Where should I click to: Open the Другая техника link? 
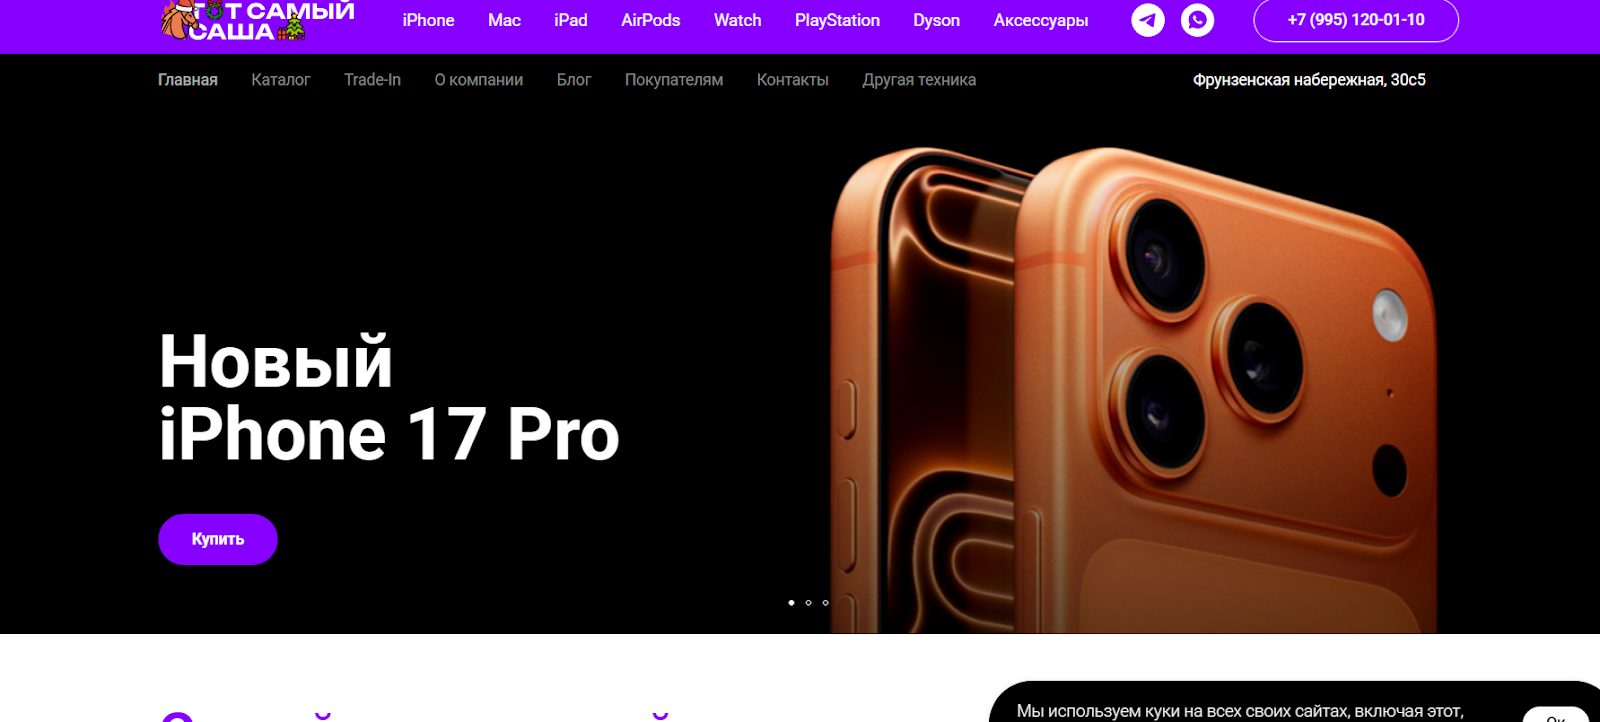919,80
